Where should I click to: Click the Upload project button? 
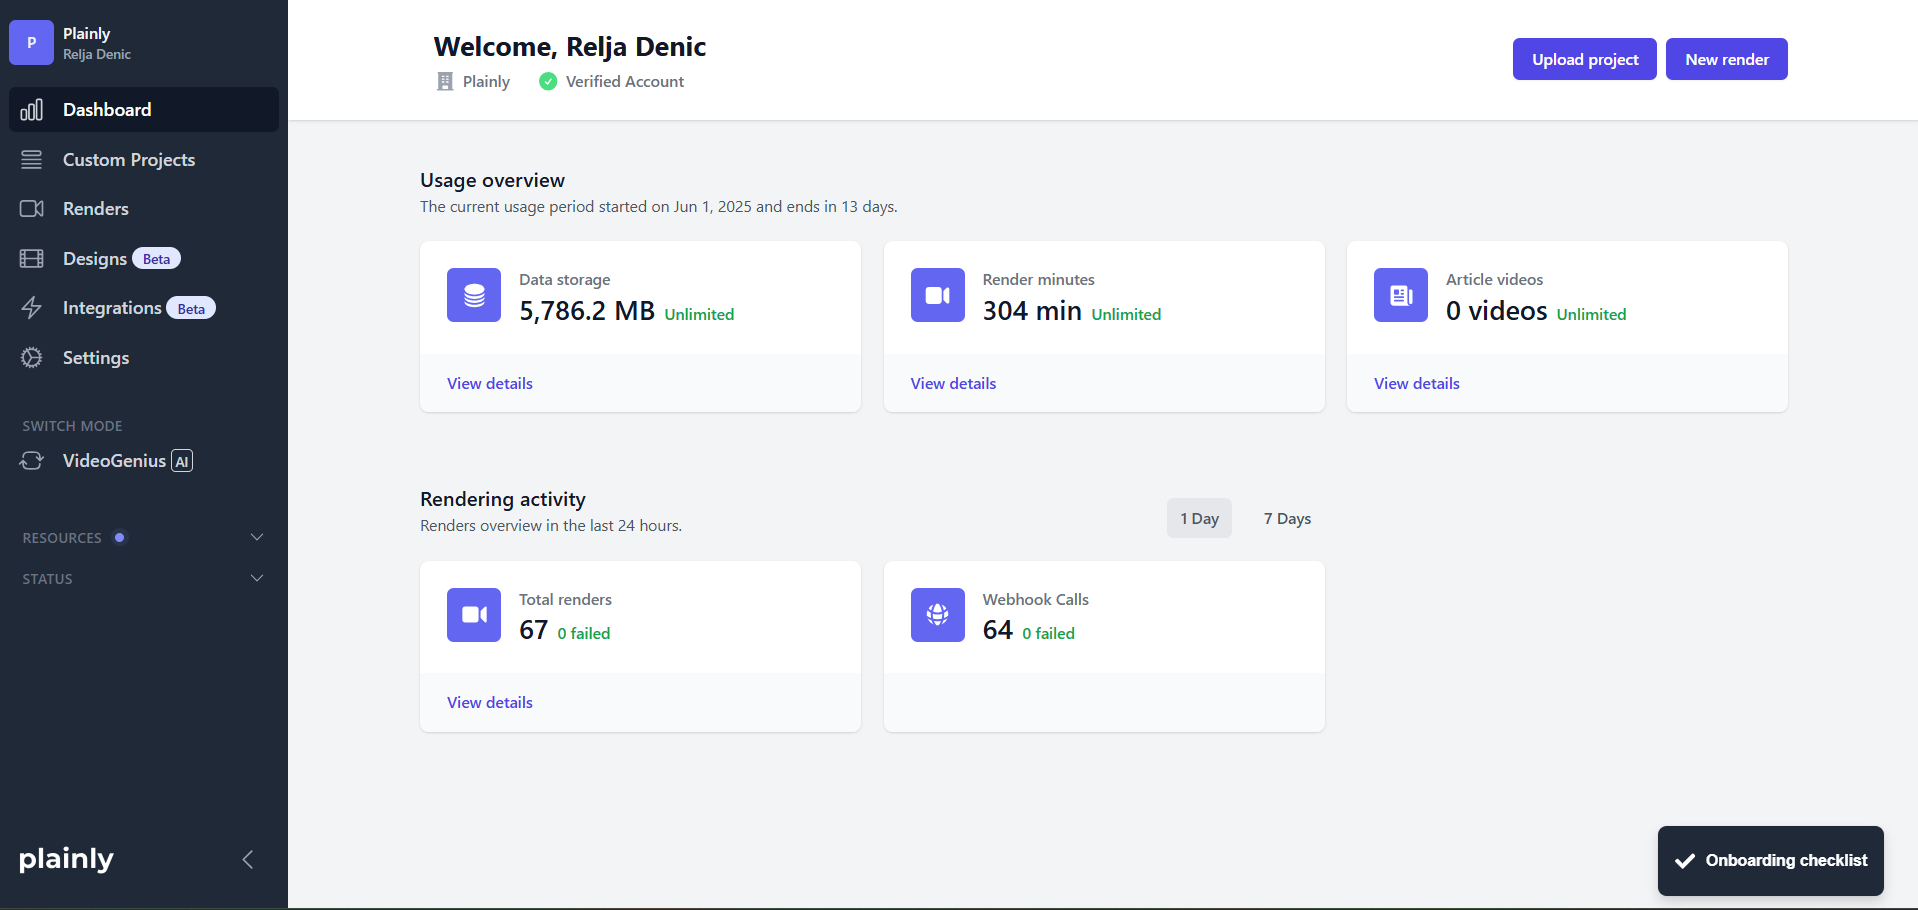point(1584,59)
